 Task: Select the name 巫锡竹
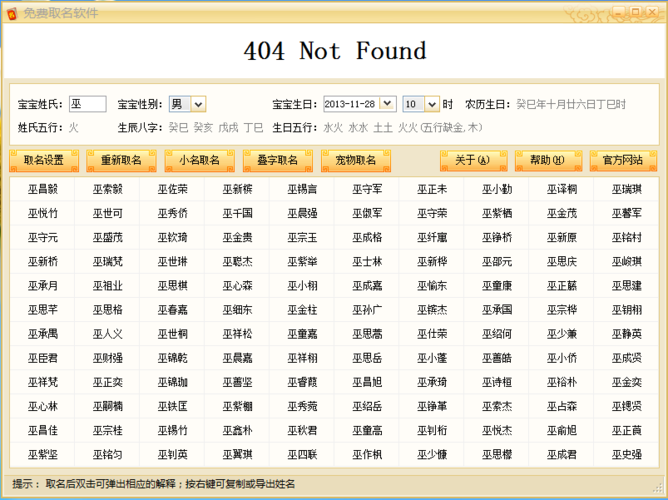pyautogui.click(x=173, y=431)
